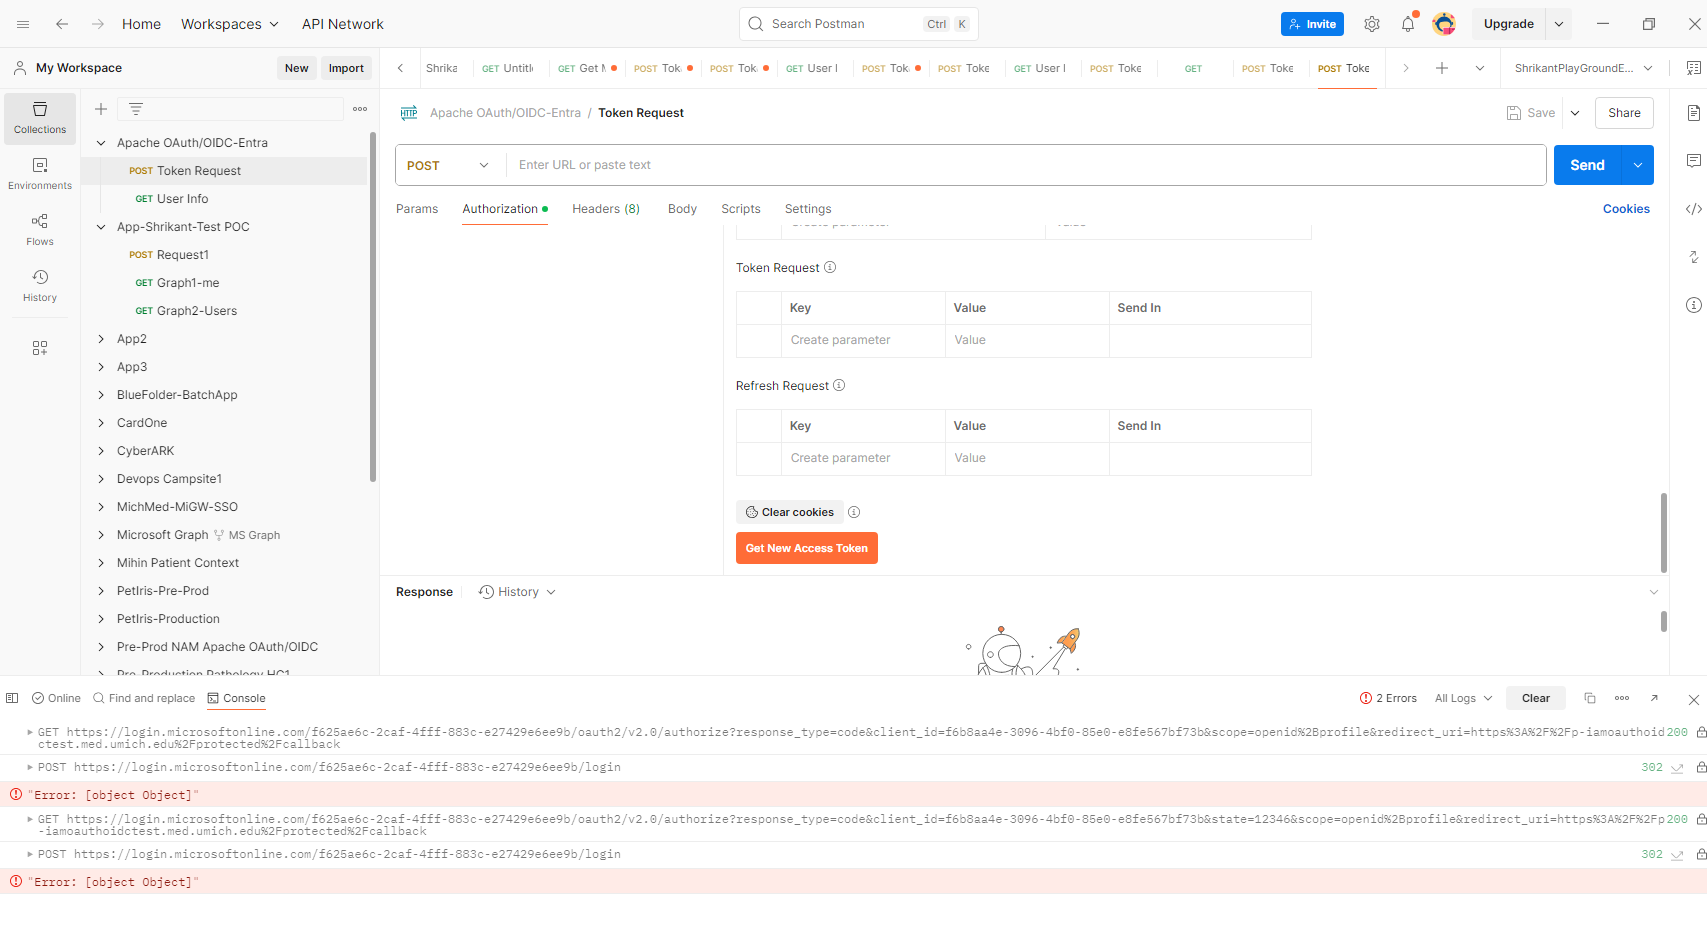This screenshot has height=931, width=1707.
Task: Open collections filter icon
Action: point(136,109)
